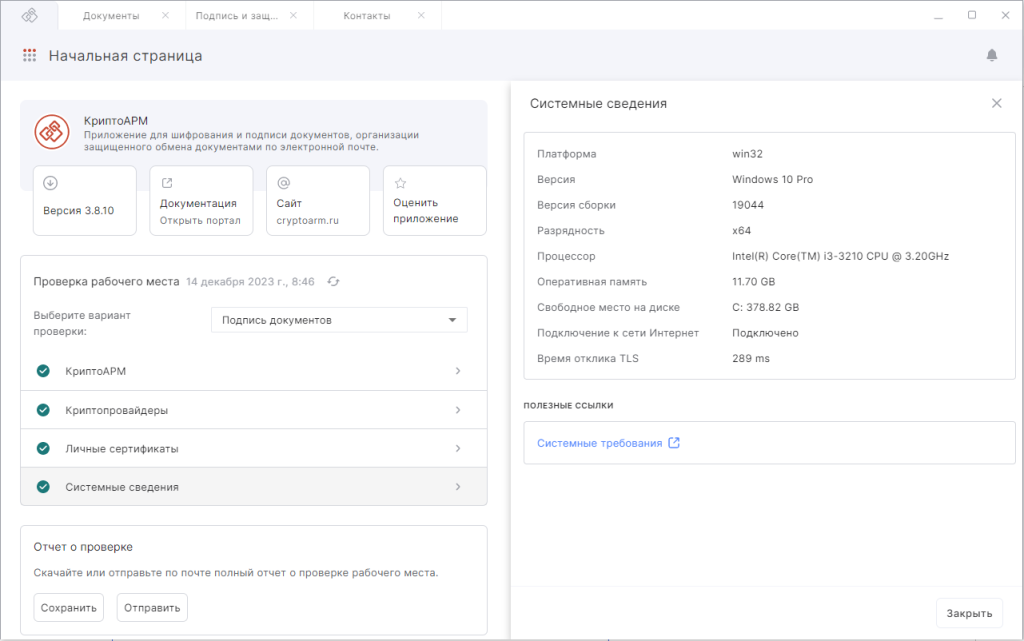Close the Подпись и защ... tab
Screen dimensions: 1024x641
pyautogui.click(x=293, y=15)
